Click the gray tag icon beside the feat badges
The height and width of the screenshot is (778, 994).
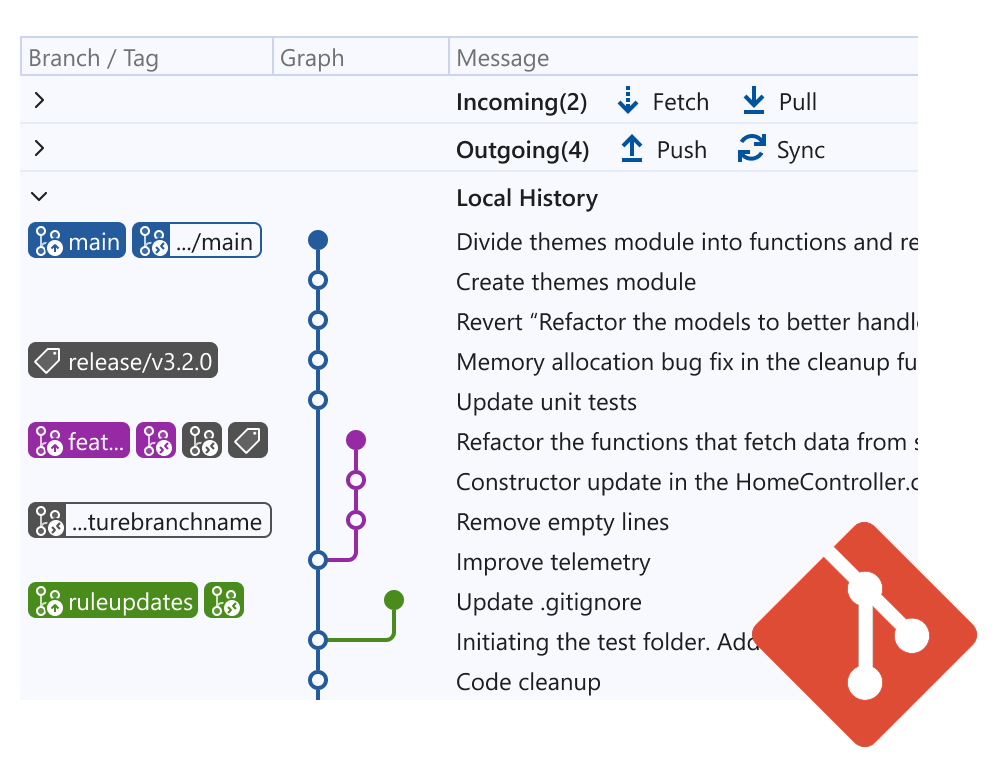click(x=247, y=440)
